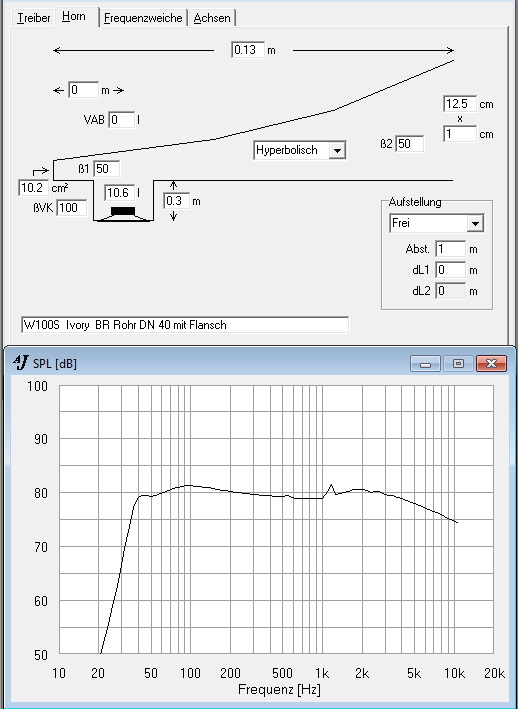Image resolution: width=518 pixels, height=709 pixels.
Task: Expand the Aufstellung Frei dropdown
Action: pos(475,223)
